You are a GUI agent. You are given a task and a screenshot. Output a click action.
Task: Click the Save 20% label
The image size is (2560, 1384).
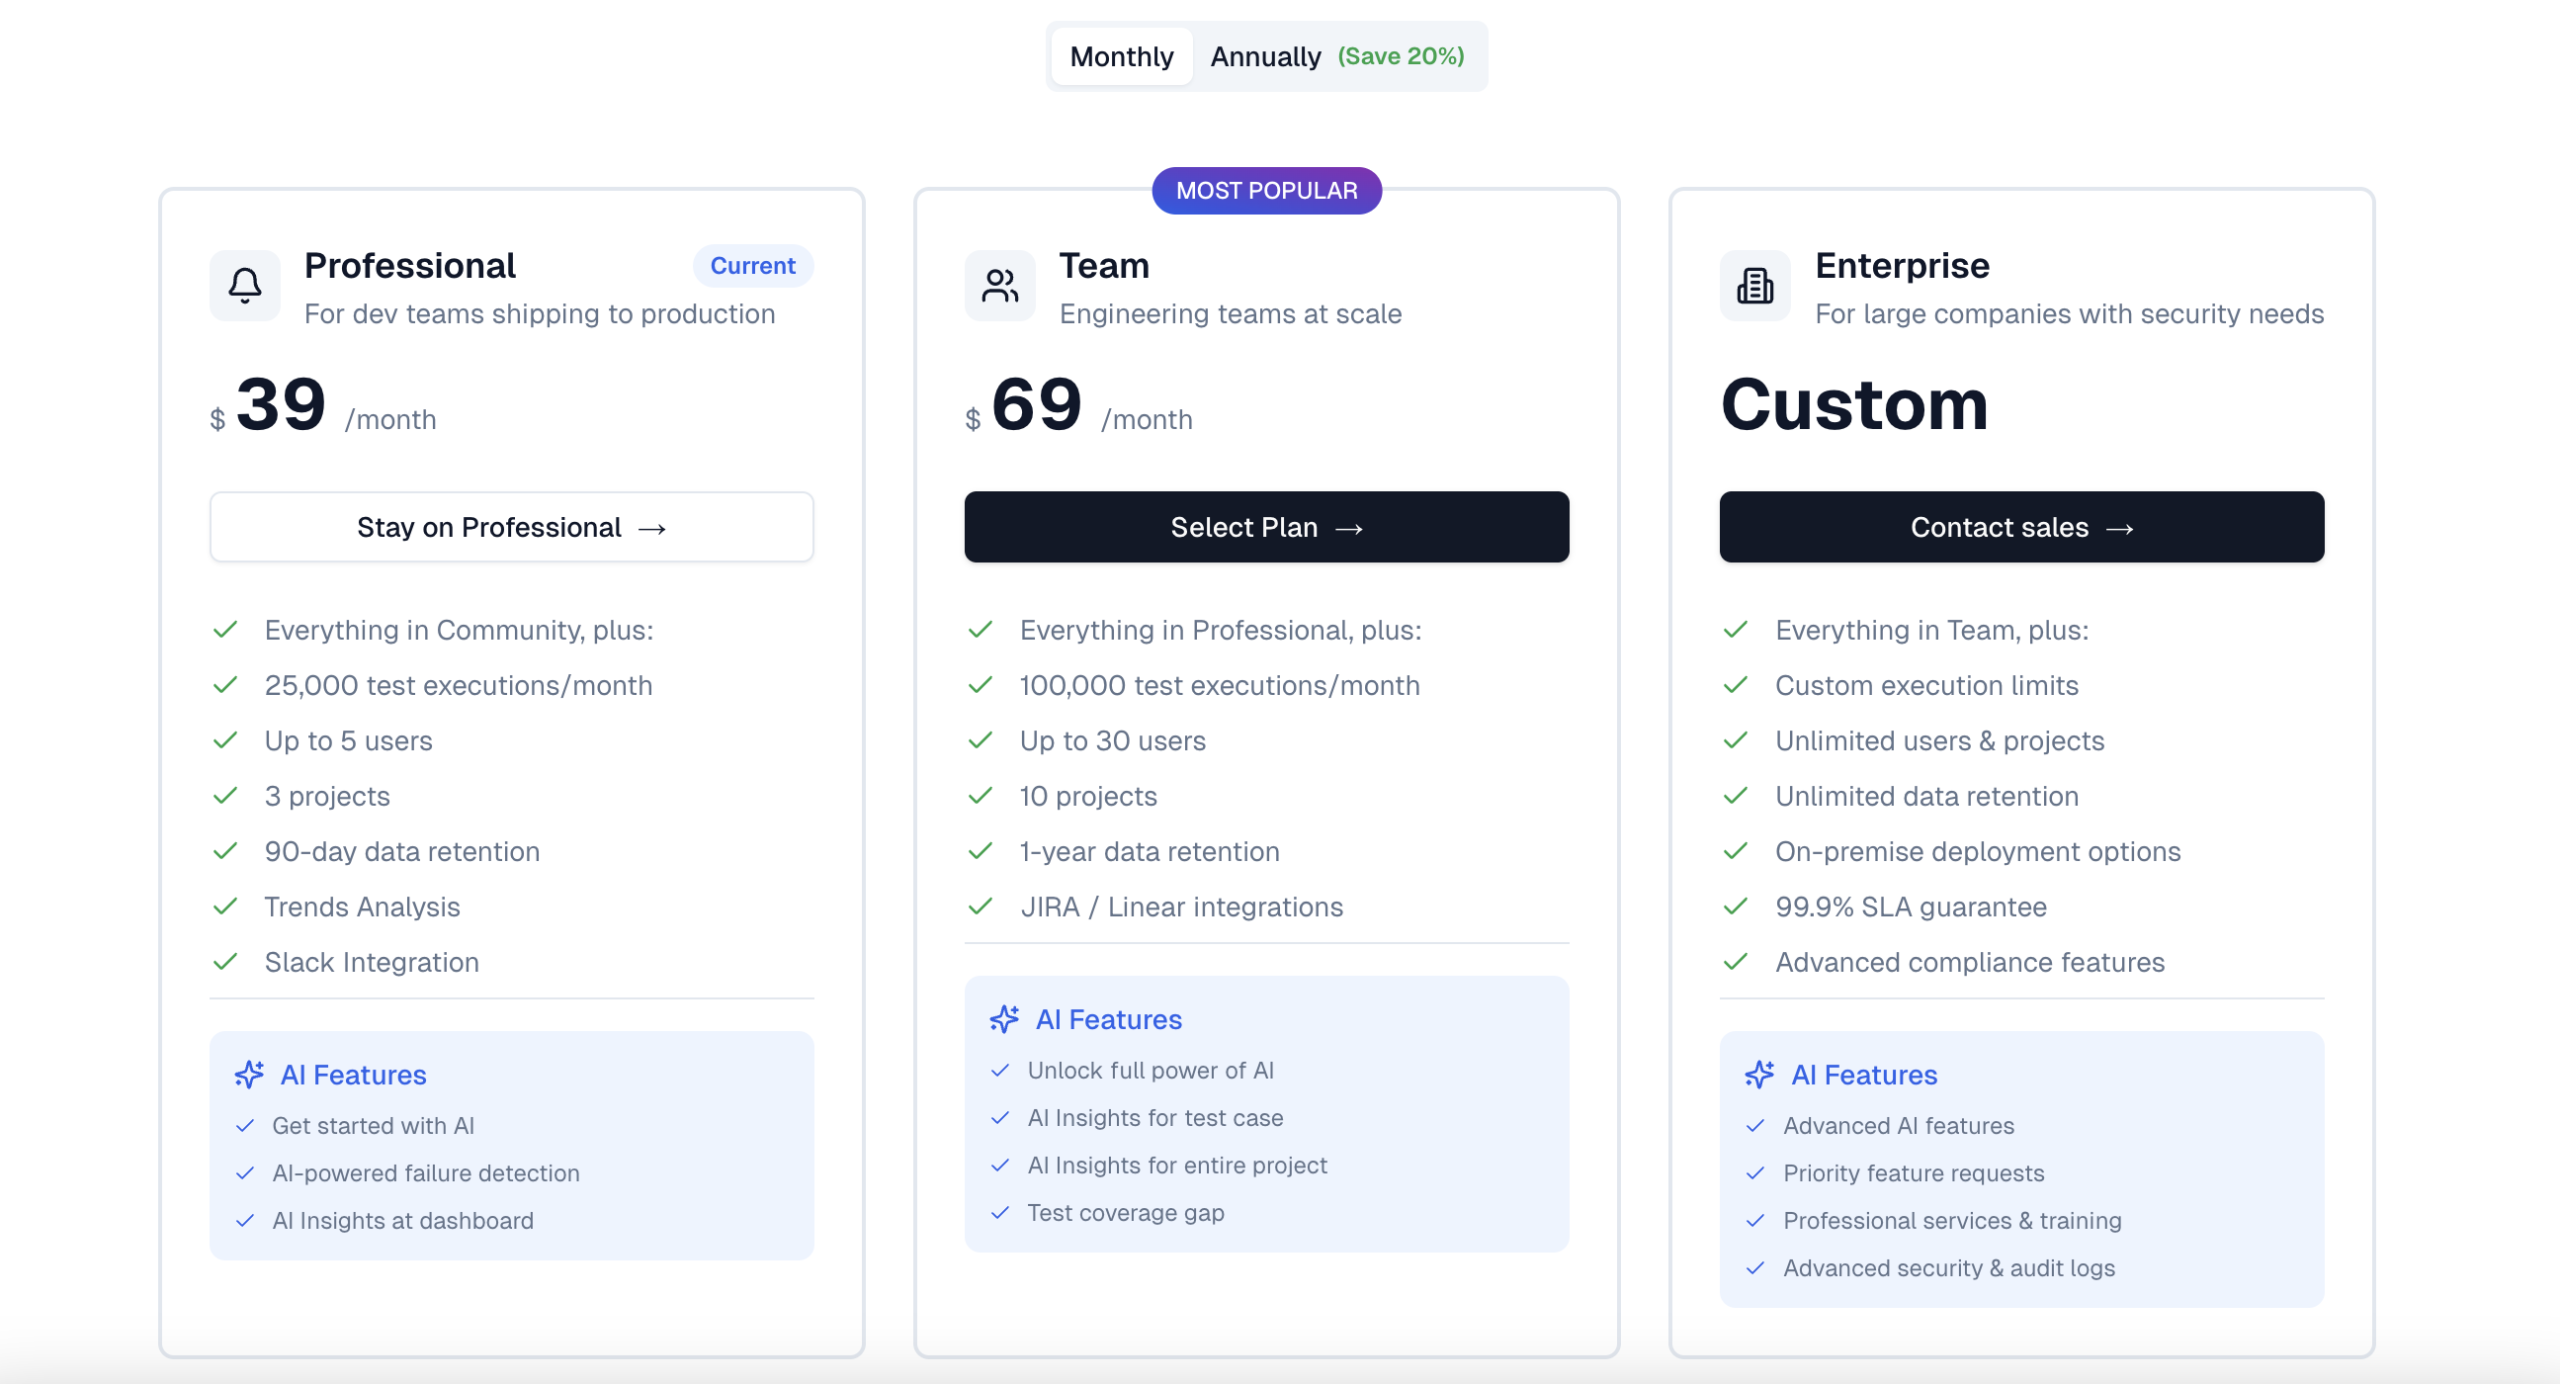pos(1400,57)
